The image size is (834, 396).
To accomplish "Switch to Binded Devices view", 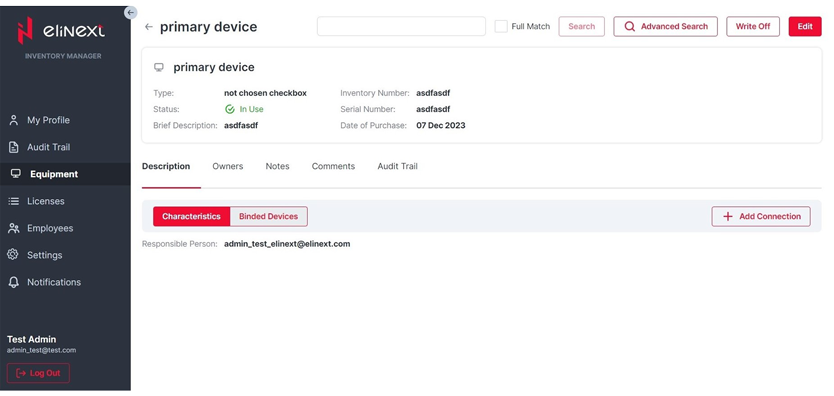I will (269, 216).
